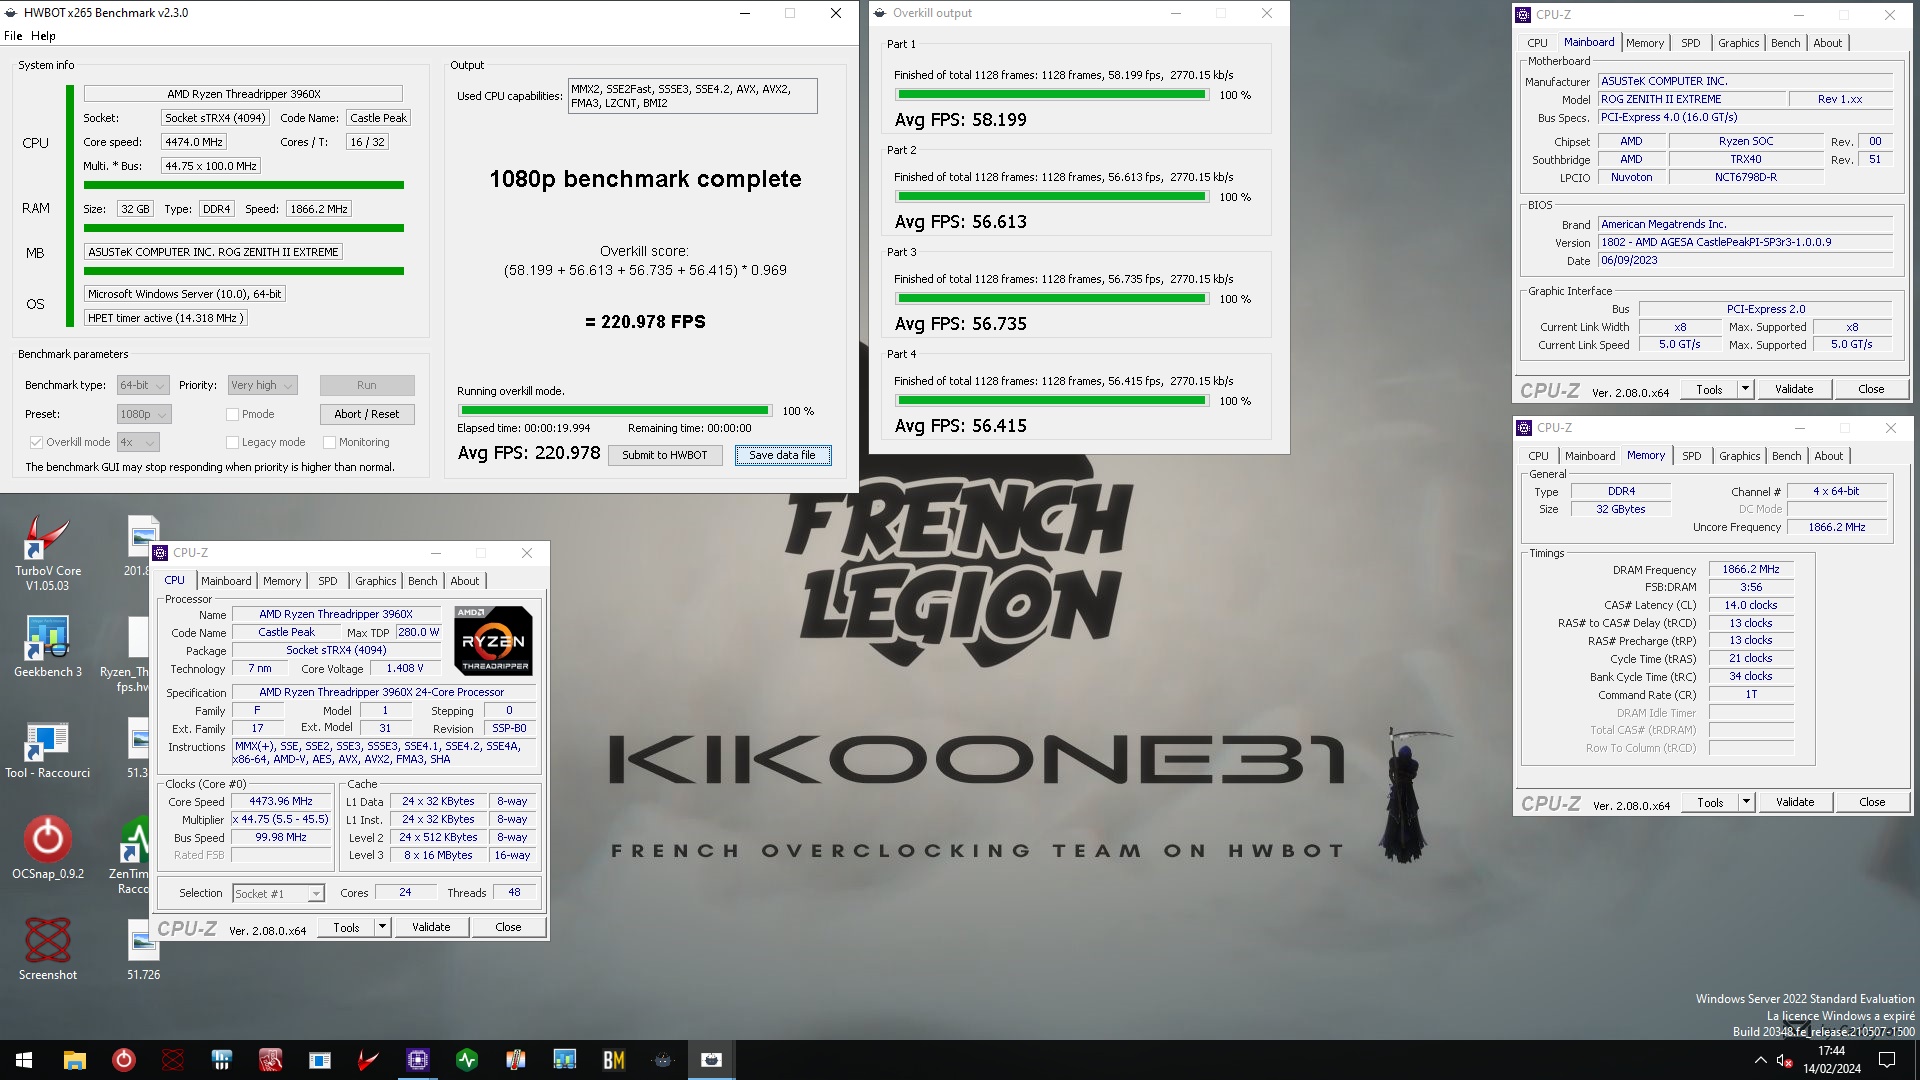
Task: Click the grayed Run button
Action: click(x=367, y=385)
